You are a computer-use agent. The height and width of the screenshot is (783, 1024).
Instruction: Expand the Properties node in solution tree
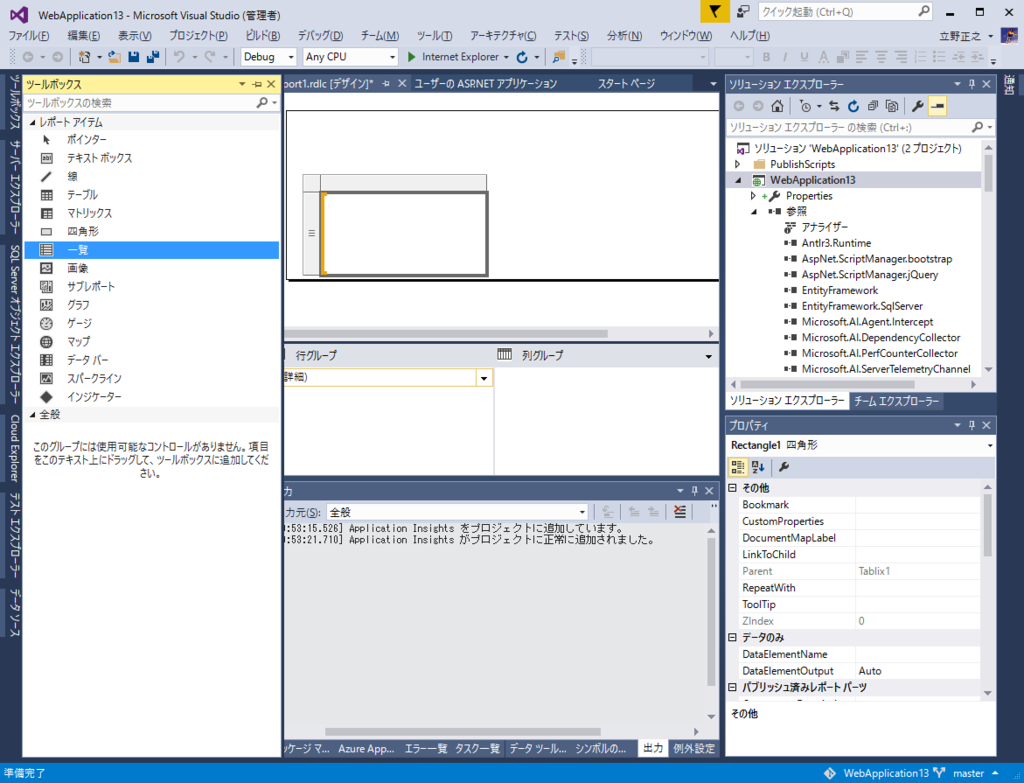point(753,196)
